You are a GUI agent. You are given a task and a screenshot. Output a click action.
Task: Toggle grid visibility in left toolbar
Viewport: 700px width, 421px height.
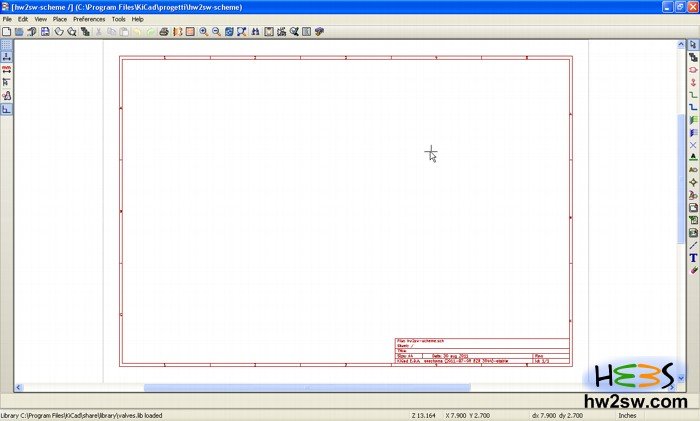[6, 45]
